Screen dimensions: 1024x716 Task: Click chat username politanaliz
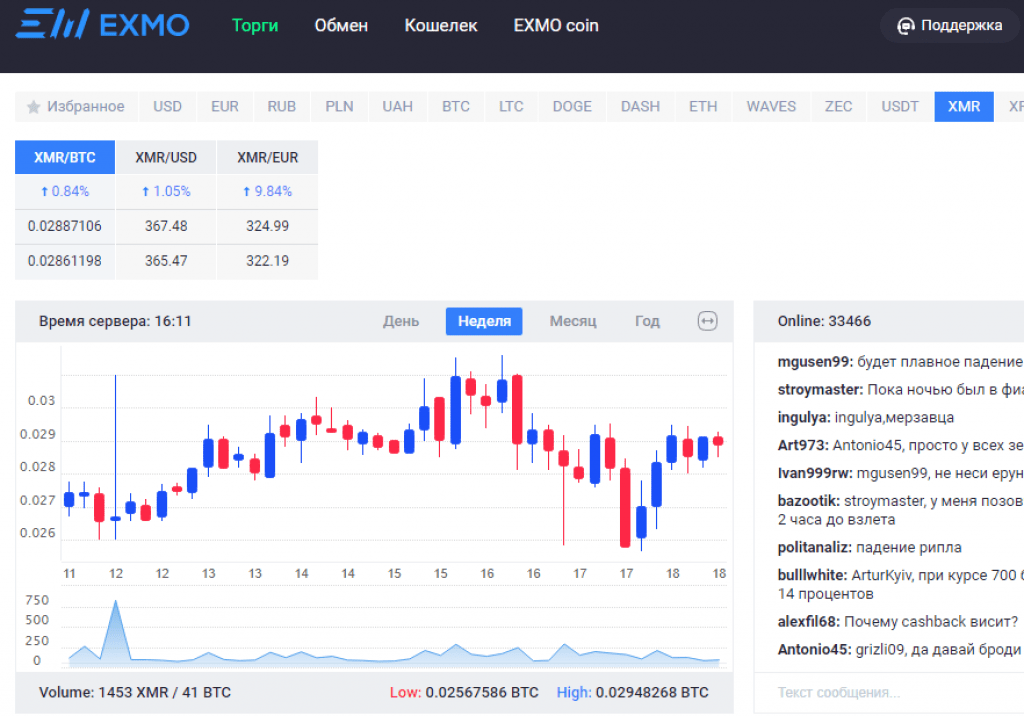point(814,547)
